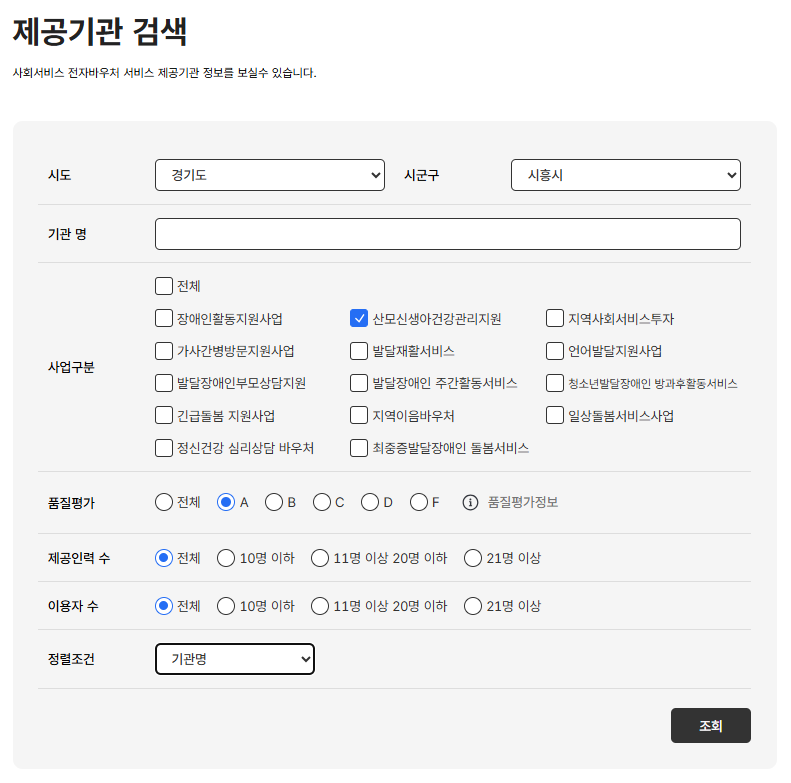Select the F grade radio button

419,502
